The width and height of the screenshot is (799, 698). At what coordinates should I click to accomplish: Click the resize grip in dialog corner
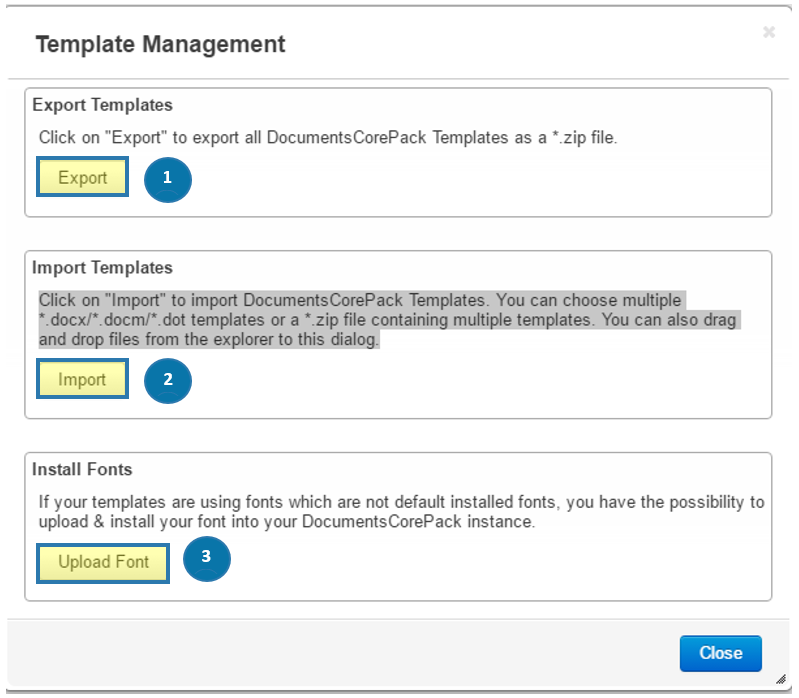click(x=781, y=679)
